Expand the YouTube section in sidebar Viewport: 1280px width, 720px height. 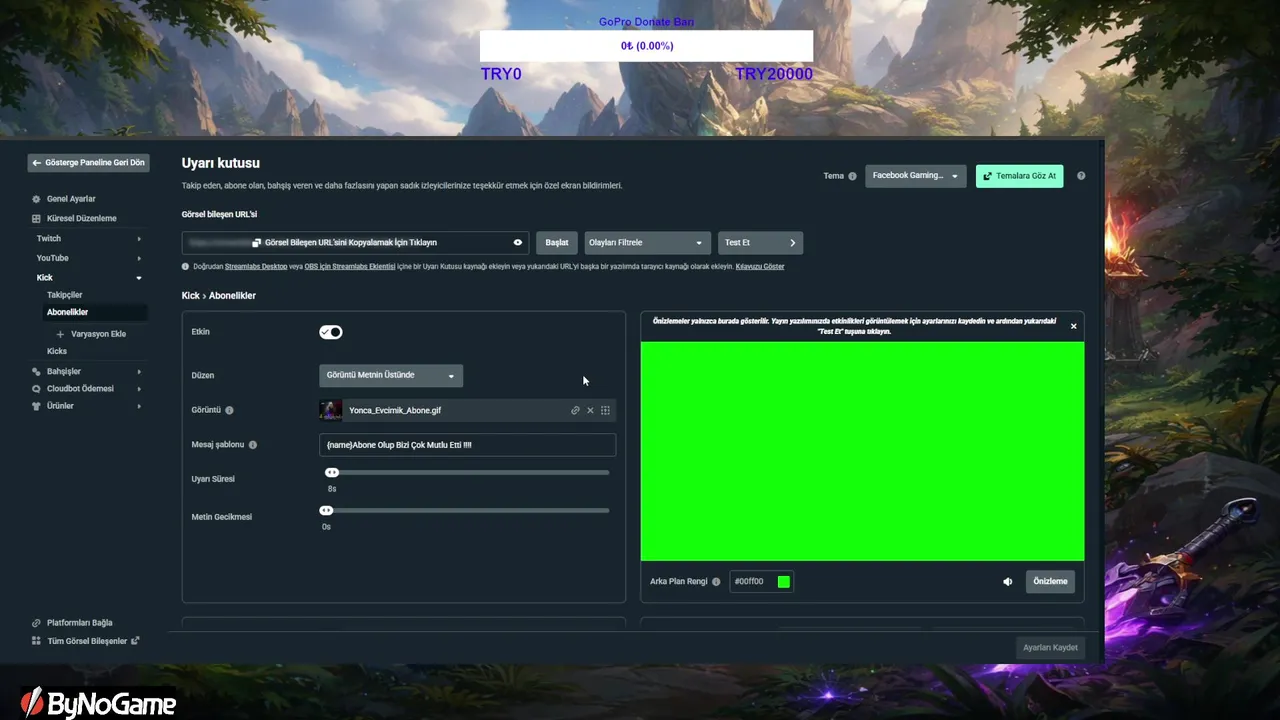(139, 258)
